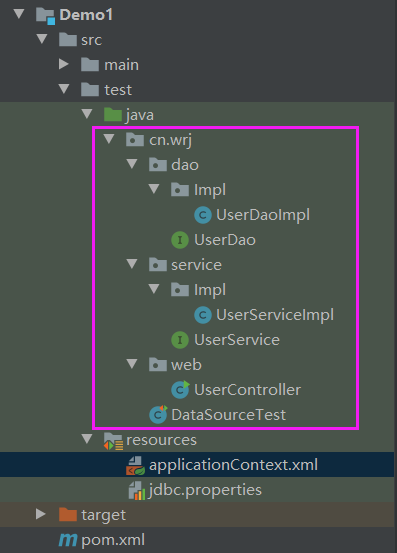Select the applicationContext.xml file name
The image size is (397, 553).
[x=233, y=466]
